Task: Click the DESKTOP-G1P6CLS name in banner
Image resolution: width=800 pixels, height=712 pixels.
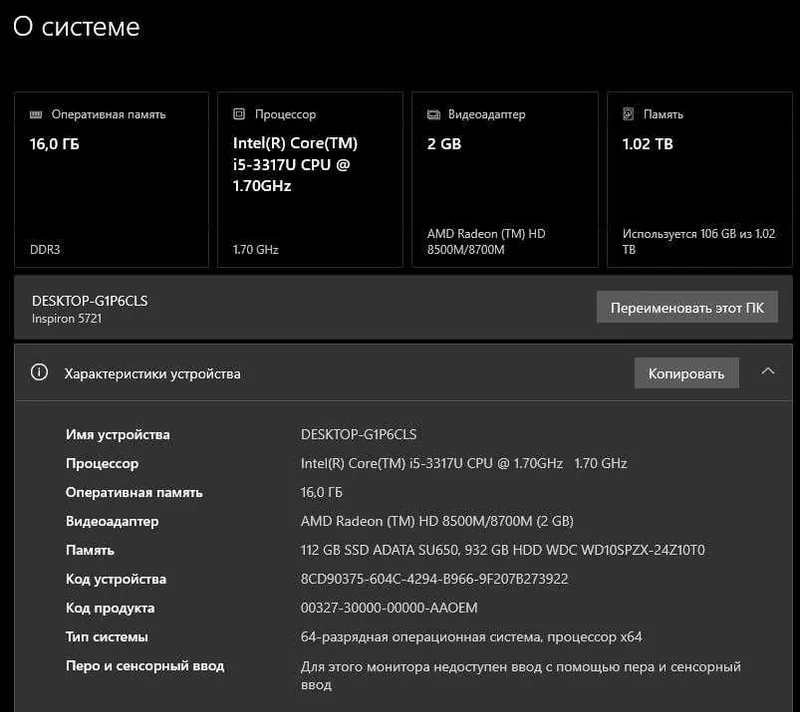Action: click(x=90, y=301)
